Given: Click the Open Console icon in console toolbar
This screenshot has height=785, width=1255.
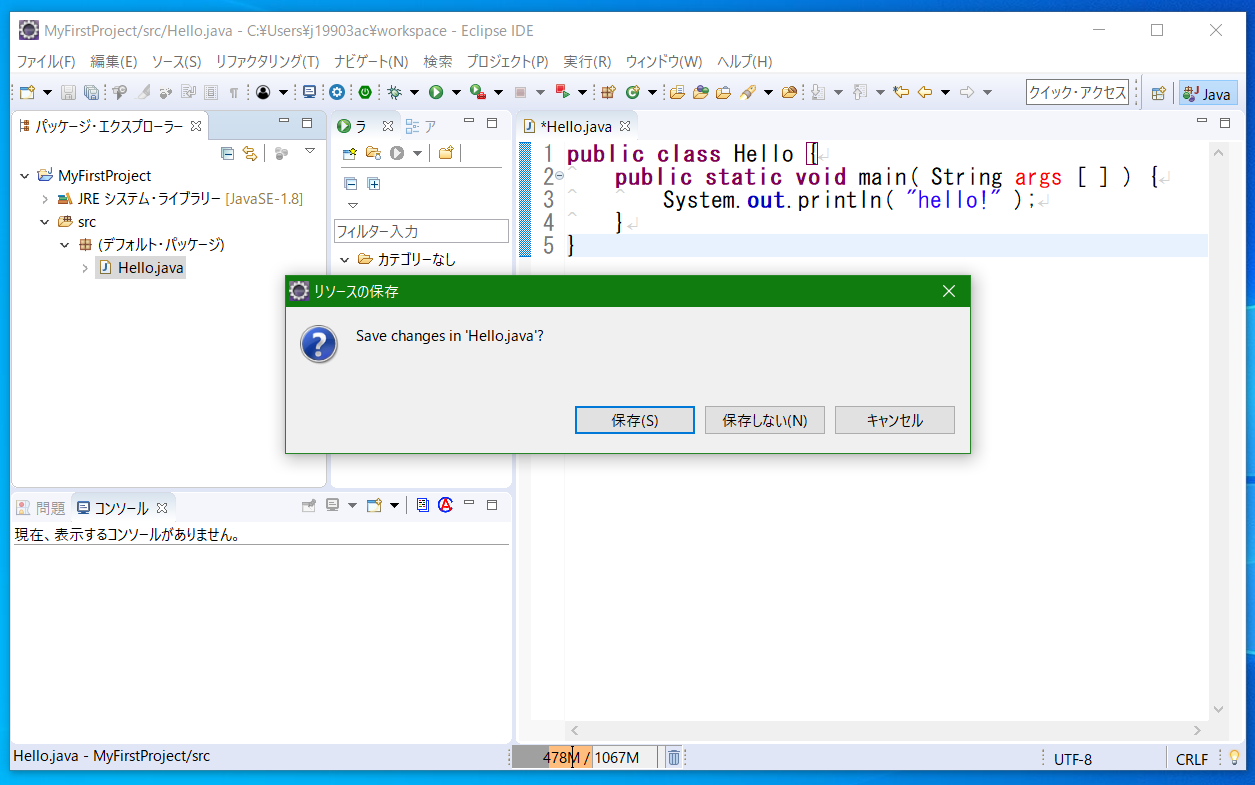Looking at the screenshot, I should tap(375, 505).
